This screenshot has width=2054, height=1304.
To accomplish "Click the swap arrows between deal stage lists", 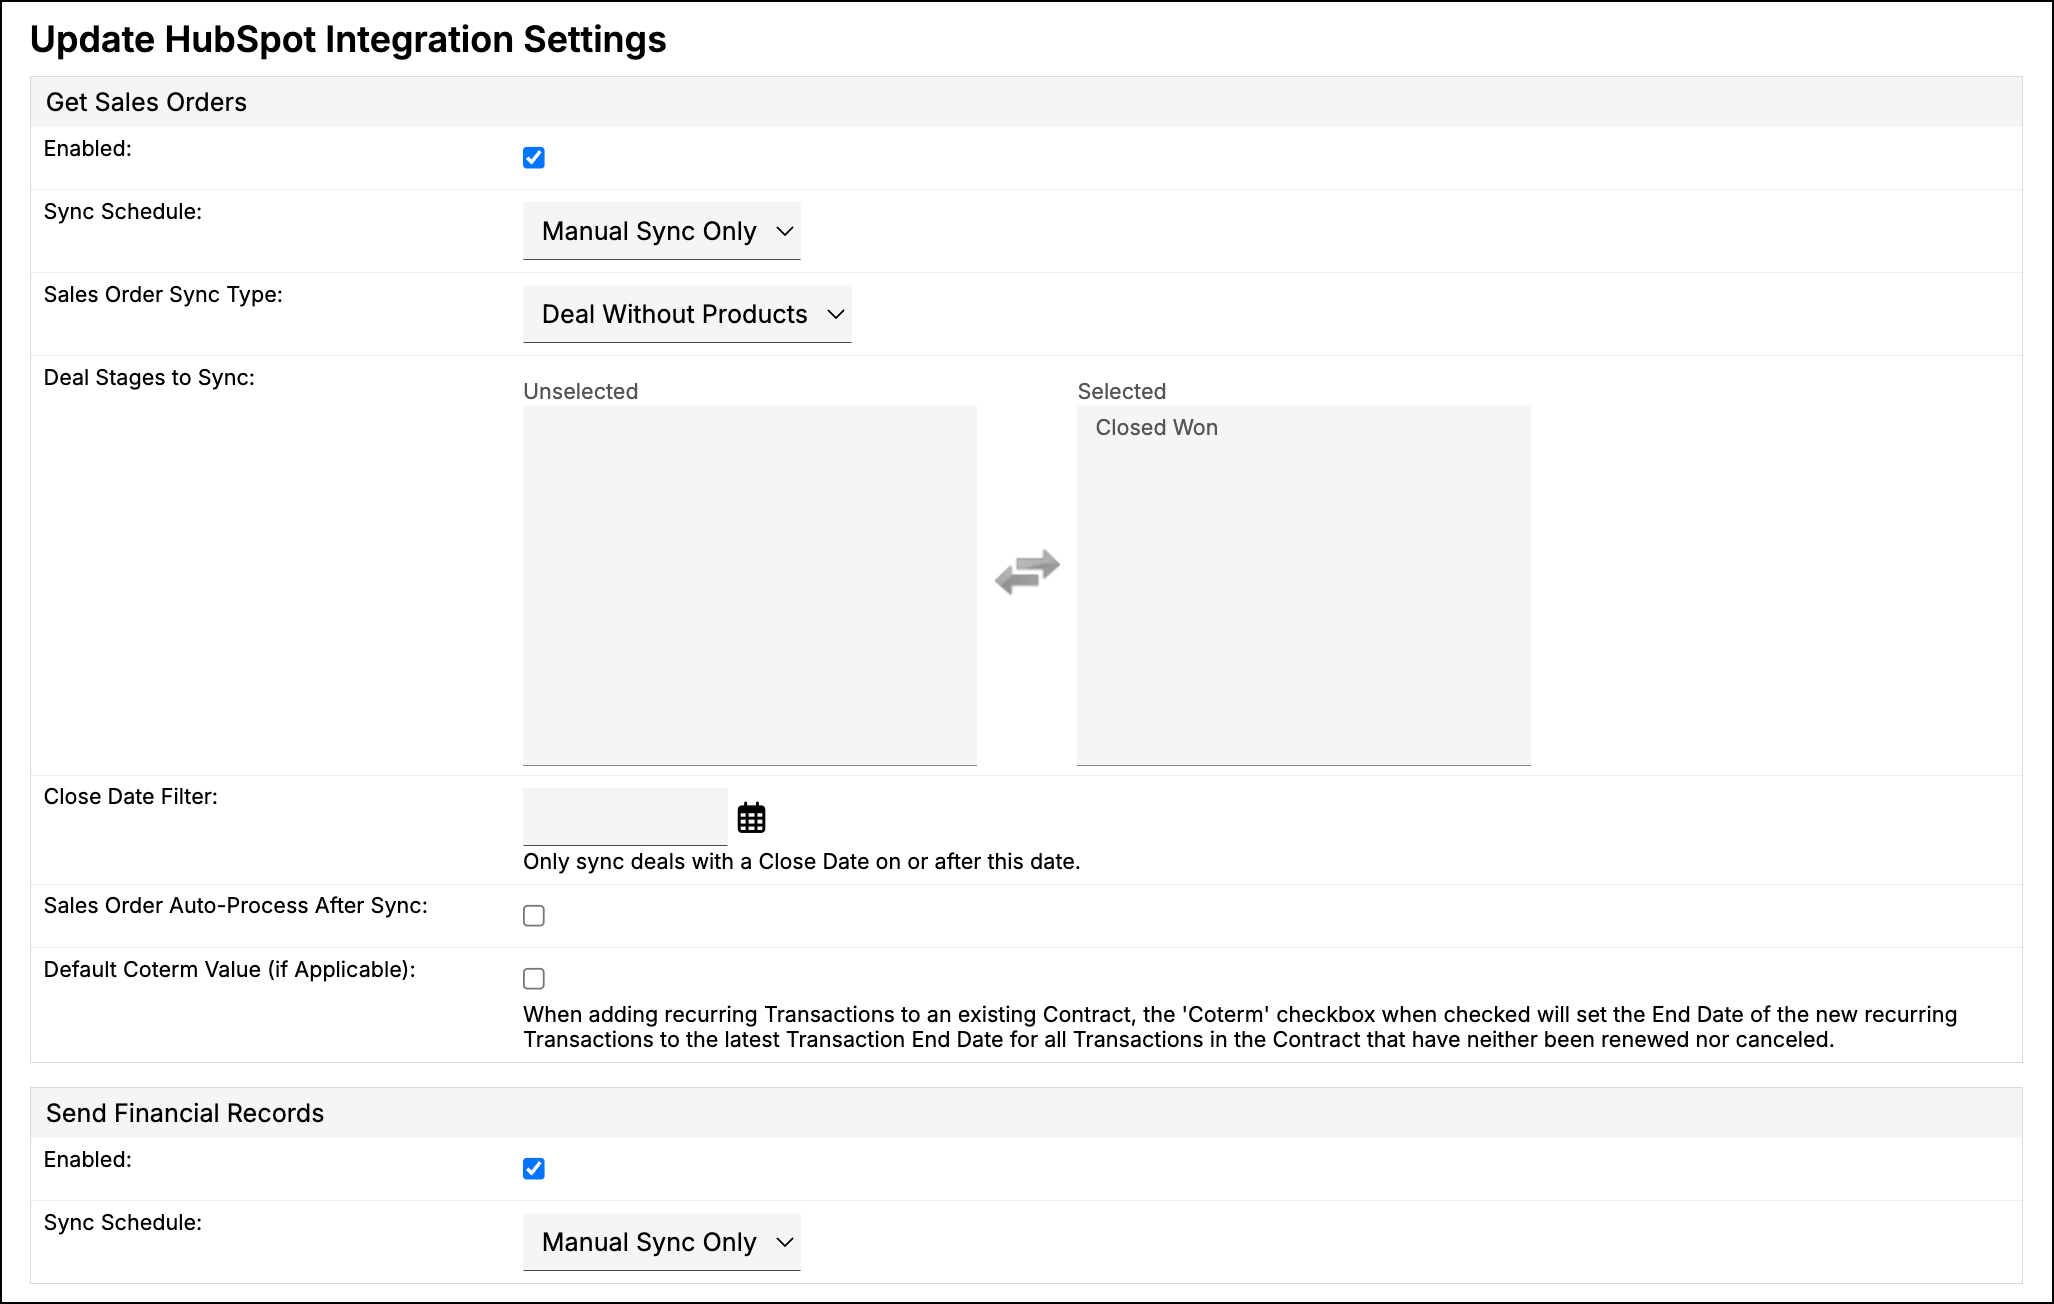I will pos(1027,571).
